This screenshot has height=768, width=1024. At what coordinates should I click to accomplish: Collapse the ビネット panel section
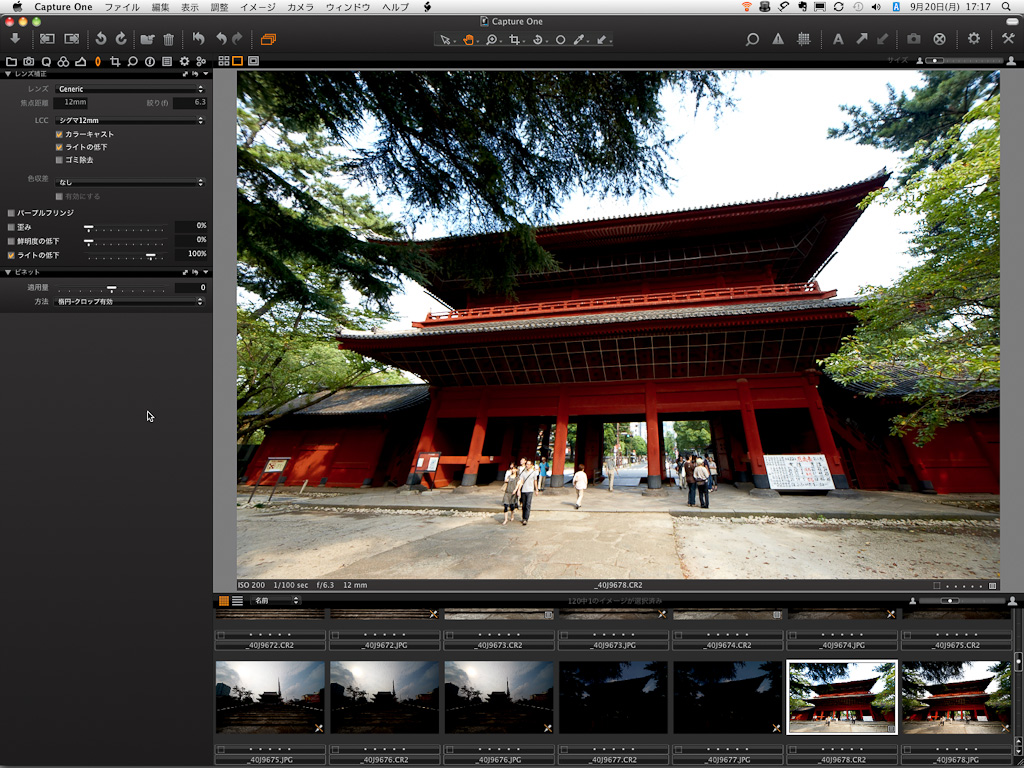tap(9, 272)
